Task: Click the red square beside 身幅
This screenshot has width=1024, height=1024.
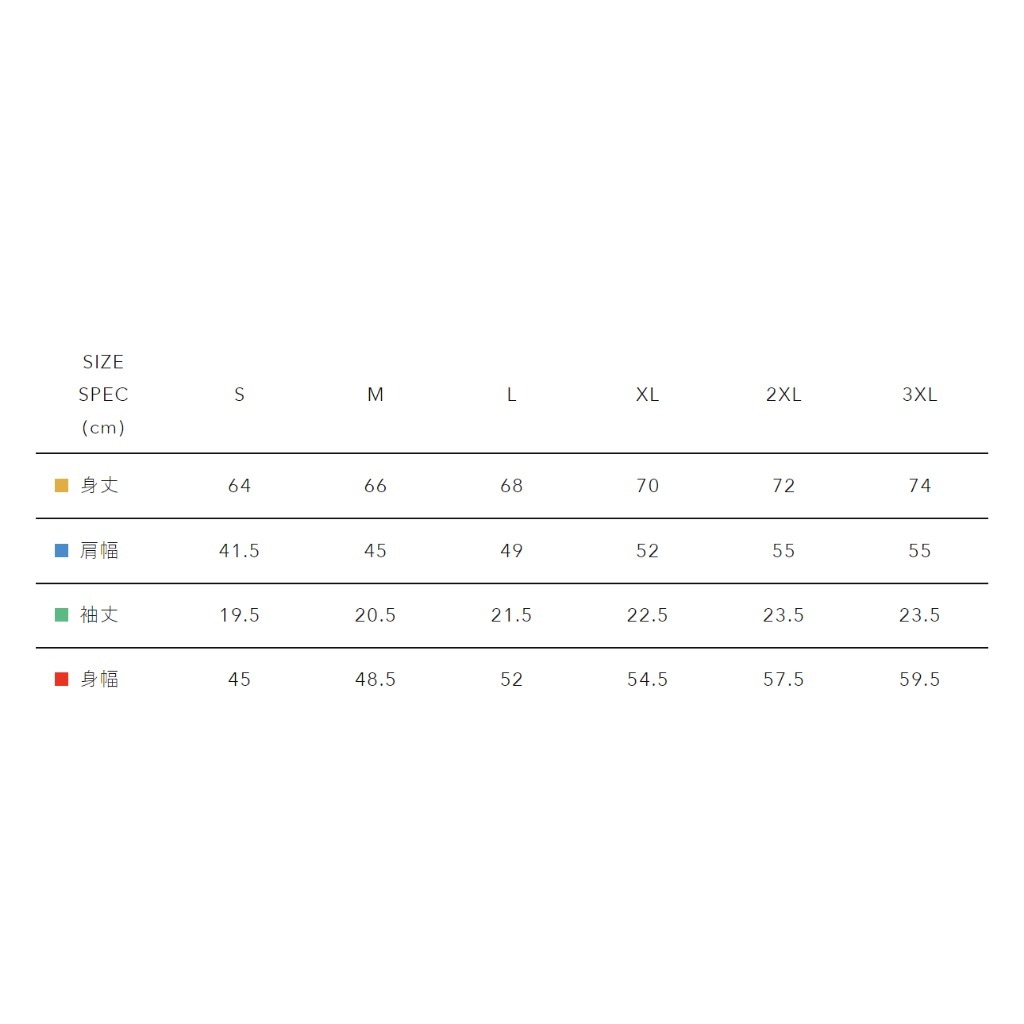Action: (x=61, y=680)
